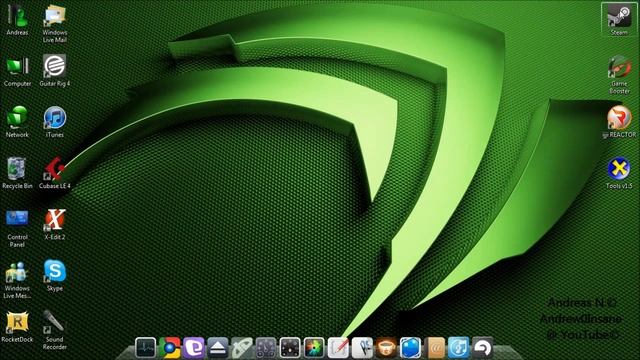Viewport: 640px width, 360px height.
Task: Launch iTunes from the desktop
Action: tap(55, 118)
